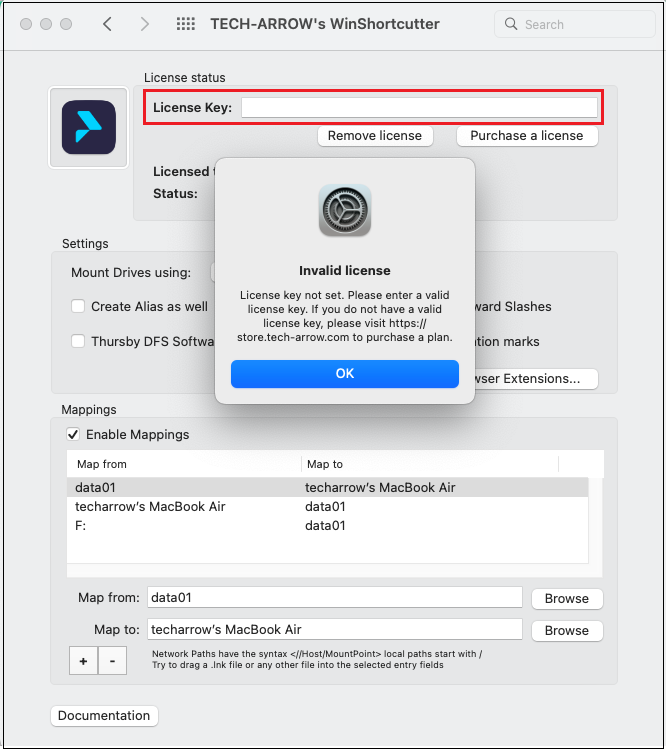The height and width of the screenshot is (749, 666).
Task: Toggle the Thursby DFS Software checkbox
Action: click(78, 341)
